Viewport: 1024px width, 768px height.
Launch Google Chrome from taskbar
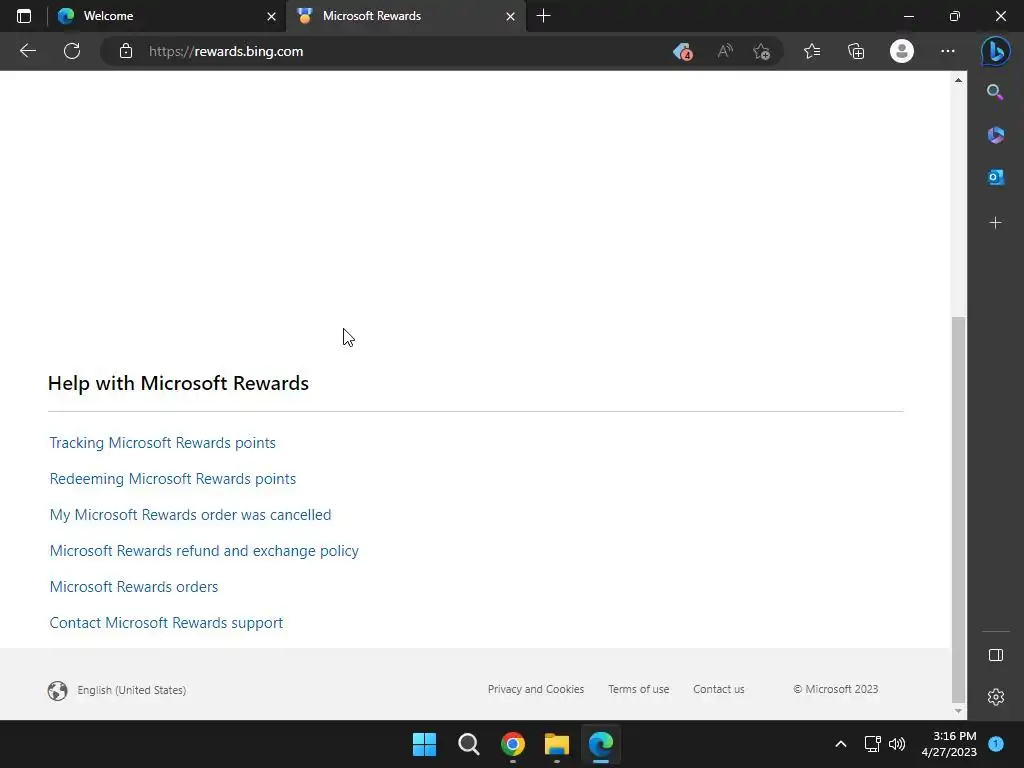[513, 744]
